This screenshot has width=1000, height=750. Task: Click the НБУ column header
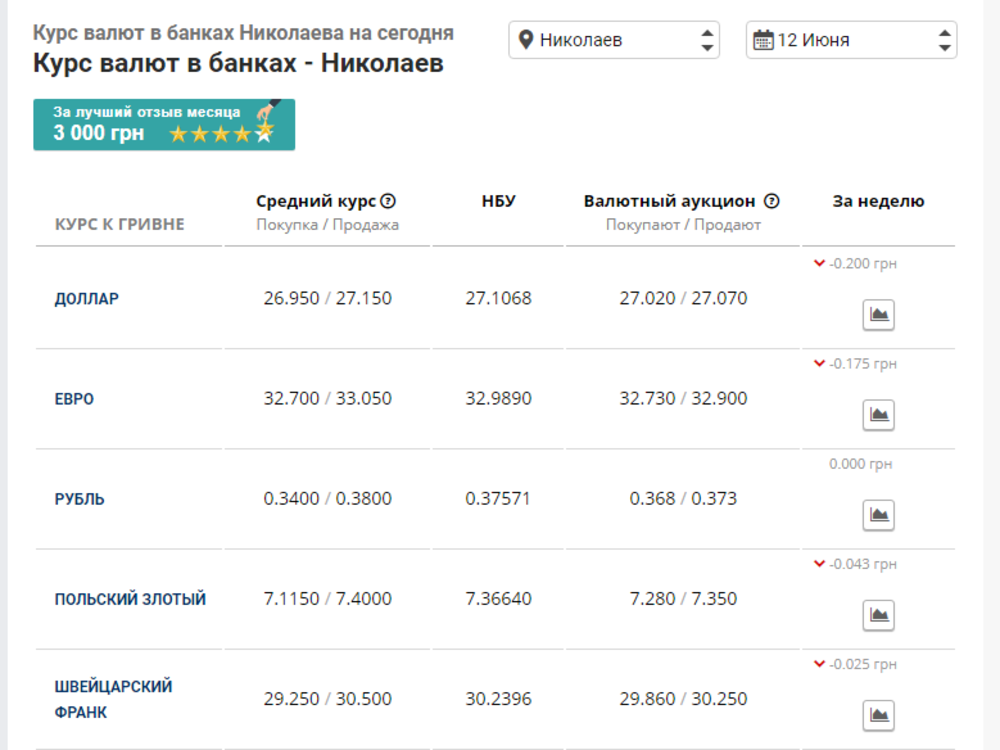(498, 201)
